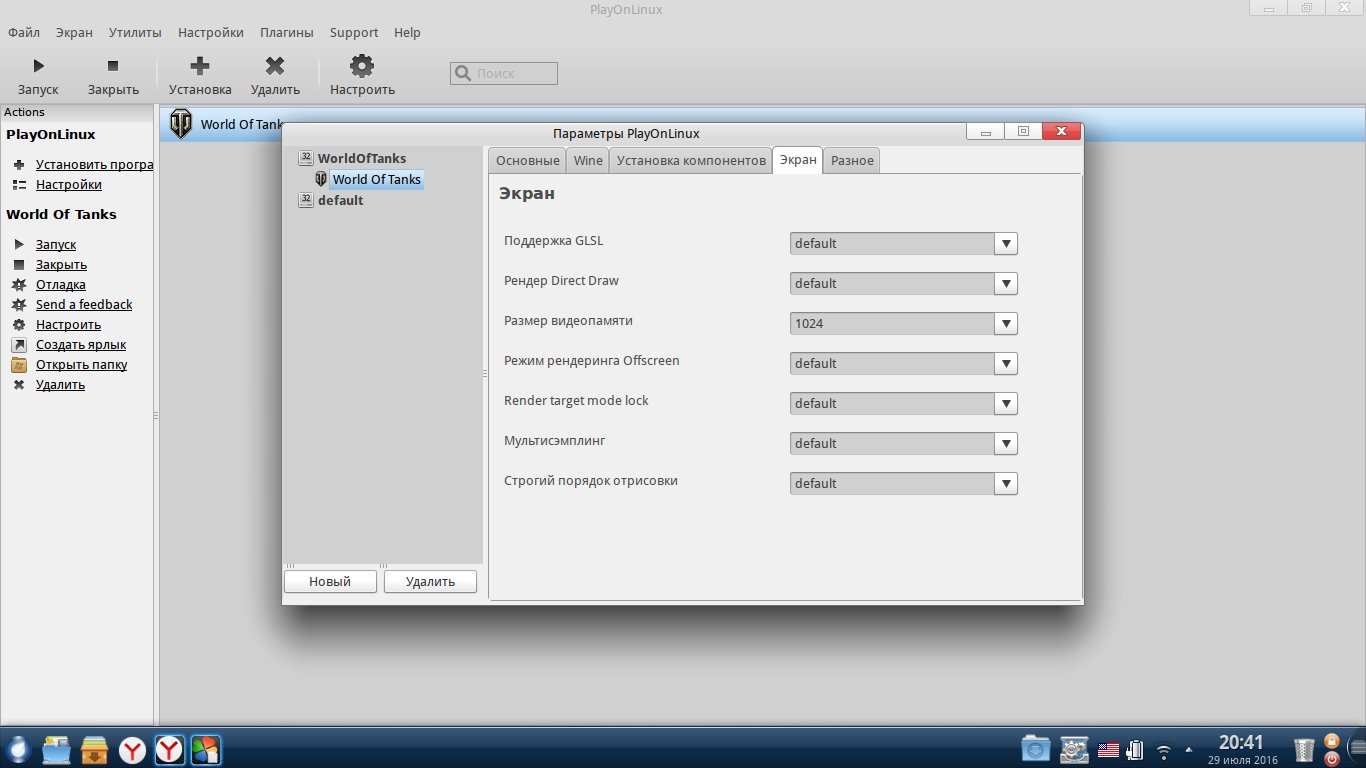Switch to the Установка компонентов tab
Screen dimensions: 1366x768
(691, 161)
